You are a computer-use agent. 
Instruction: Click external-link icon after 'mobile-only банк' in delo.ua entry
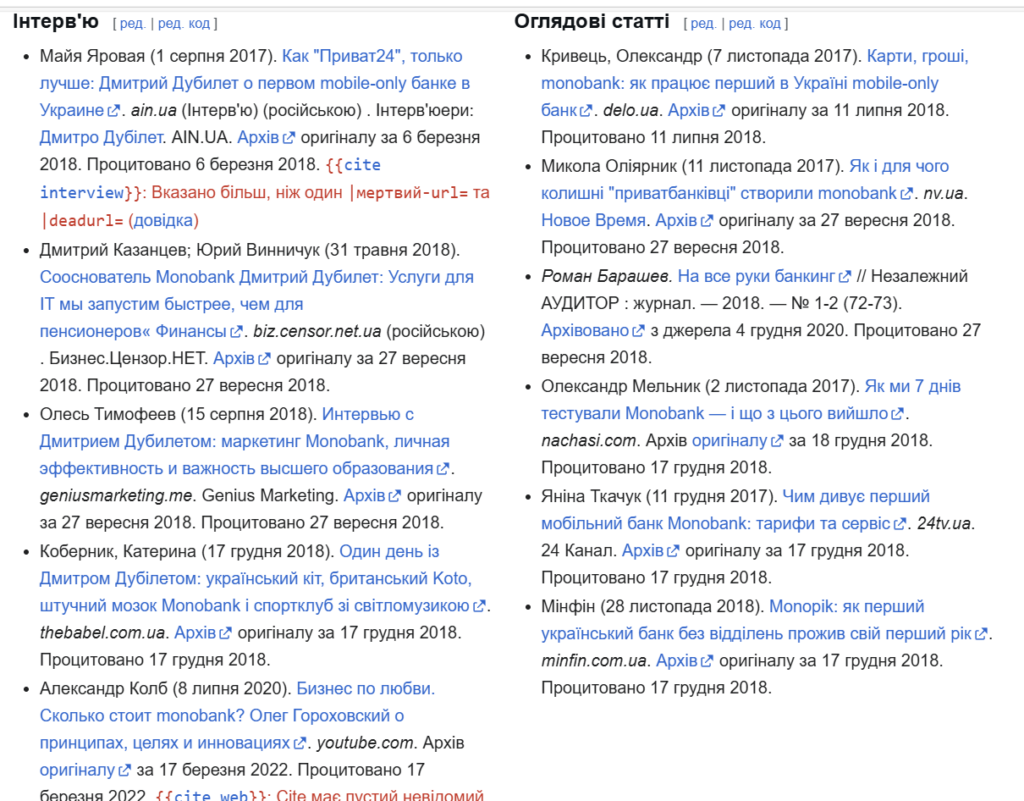coord(586,111)
